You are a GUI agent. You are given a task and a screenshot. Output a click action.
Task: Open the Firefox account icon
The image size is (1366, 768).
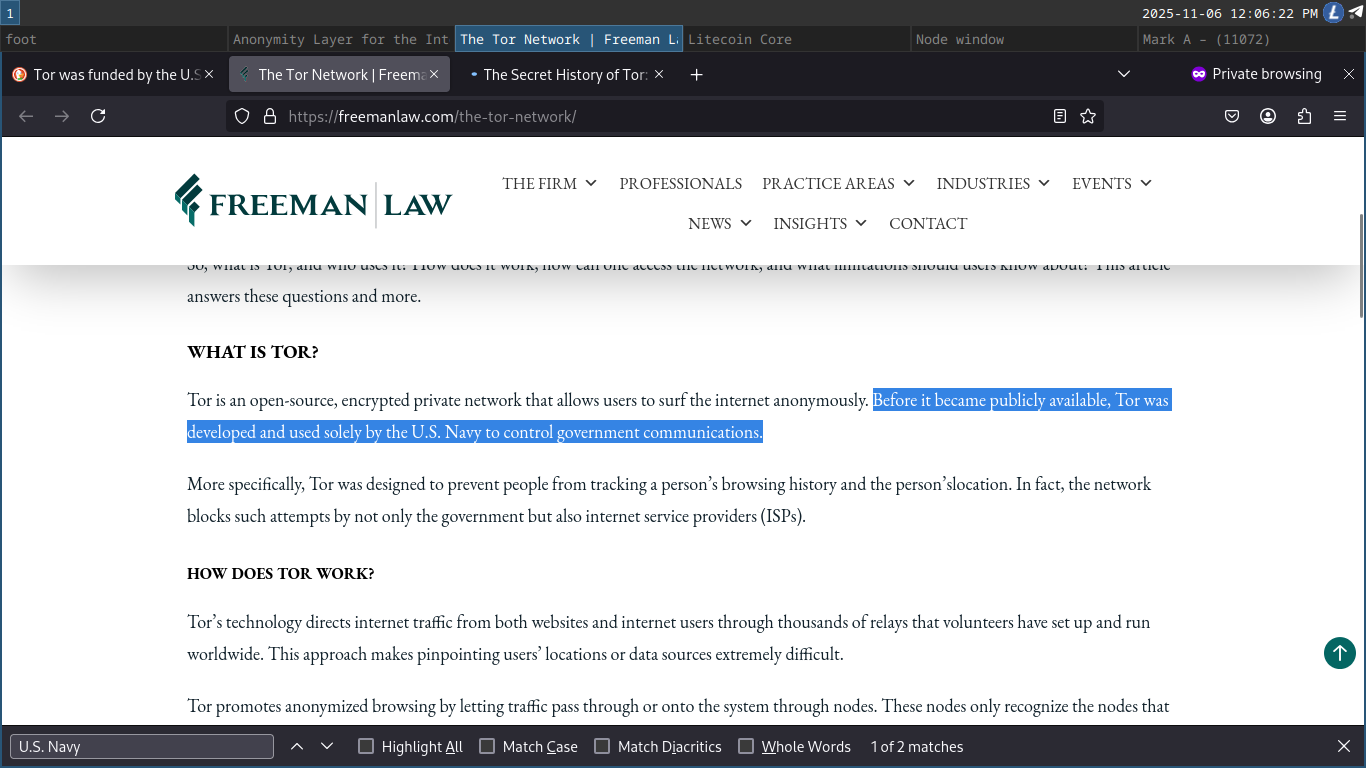click(1268, 116)
